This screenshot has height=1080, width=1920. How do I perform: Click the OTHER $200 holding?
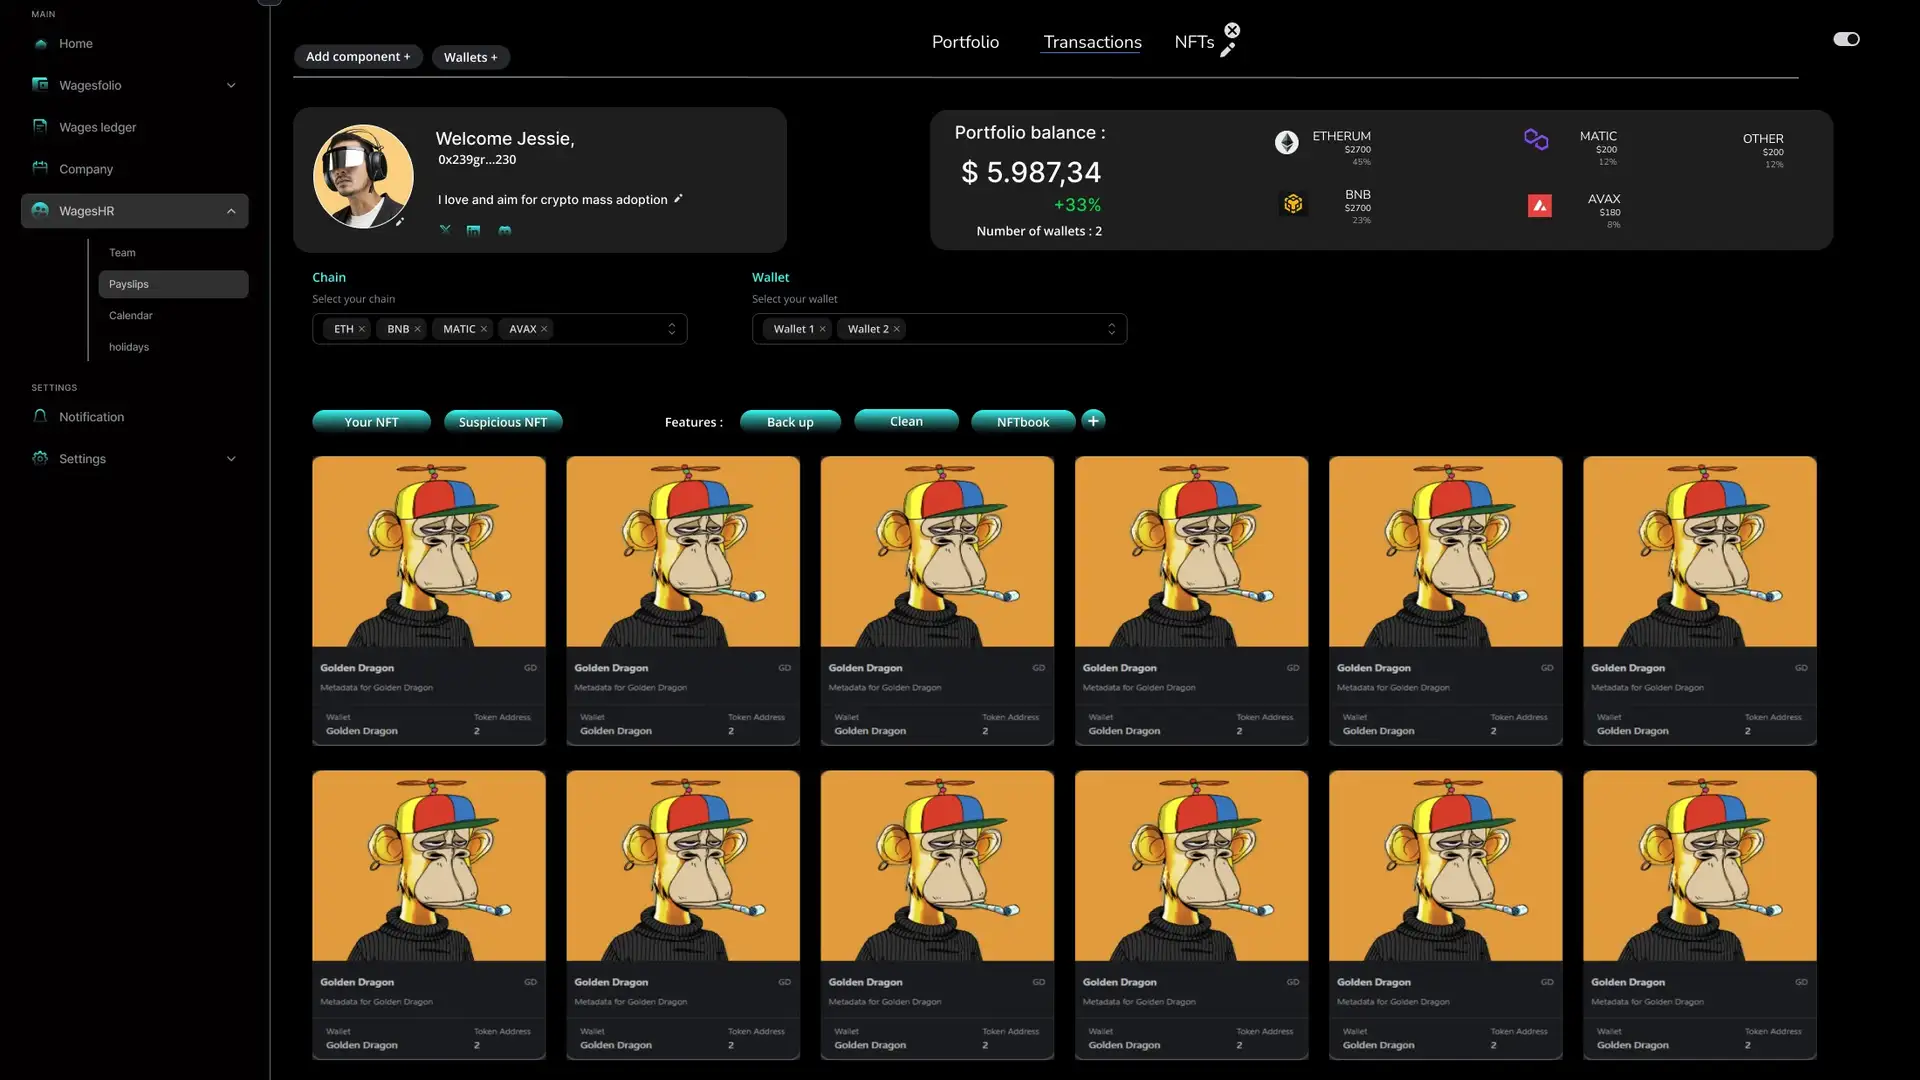(x=1764, y=150)
